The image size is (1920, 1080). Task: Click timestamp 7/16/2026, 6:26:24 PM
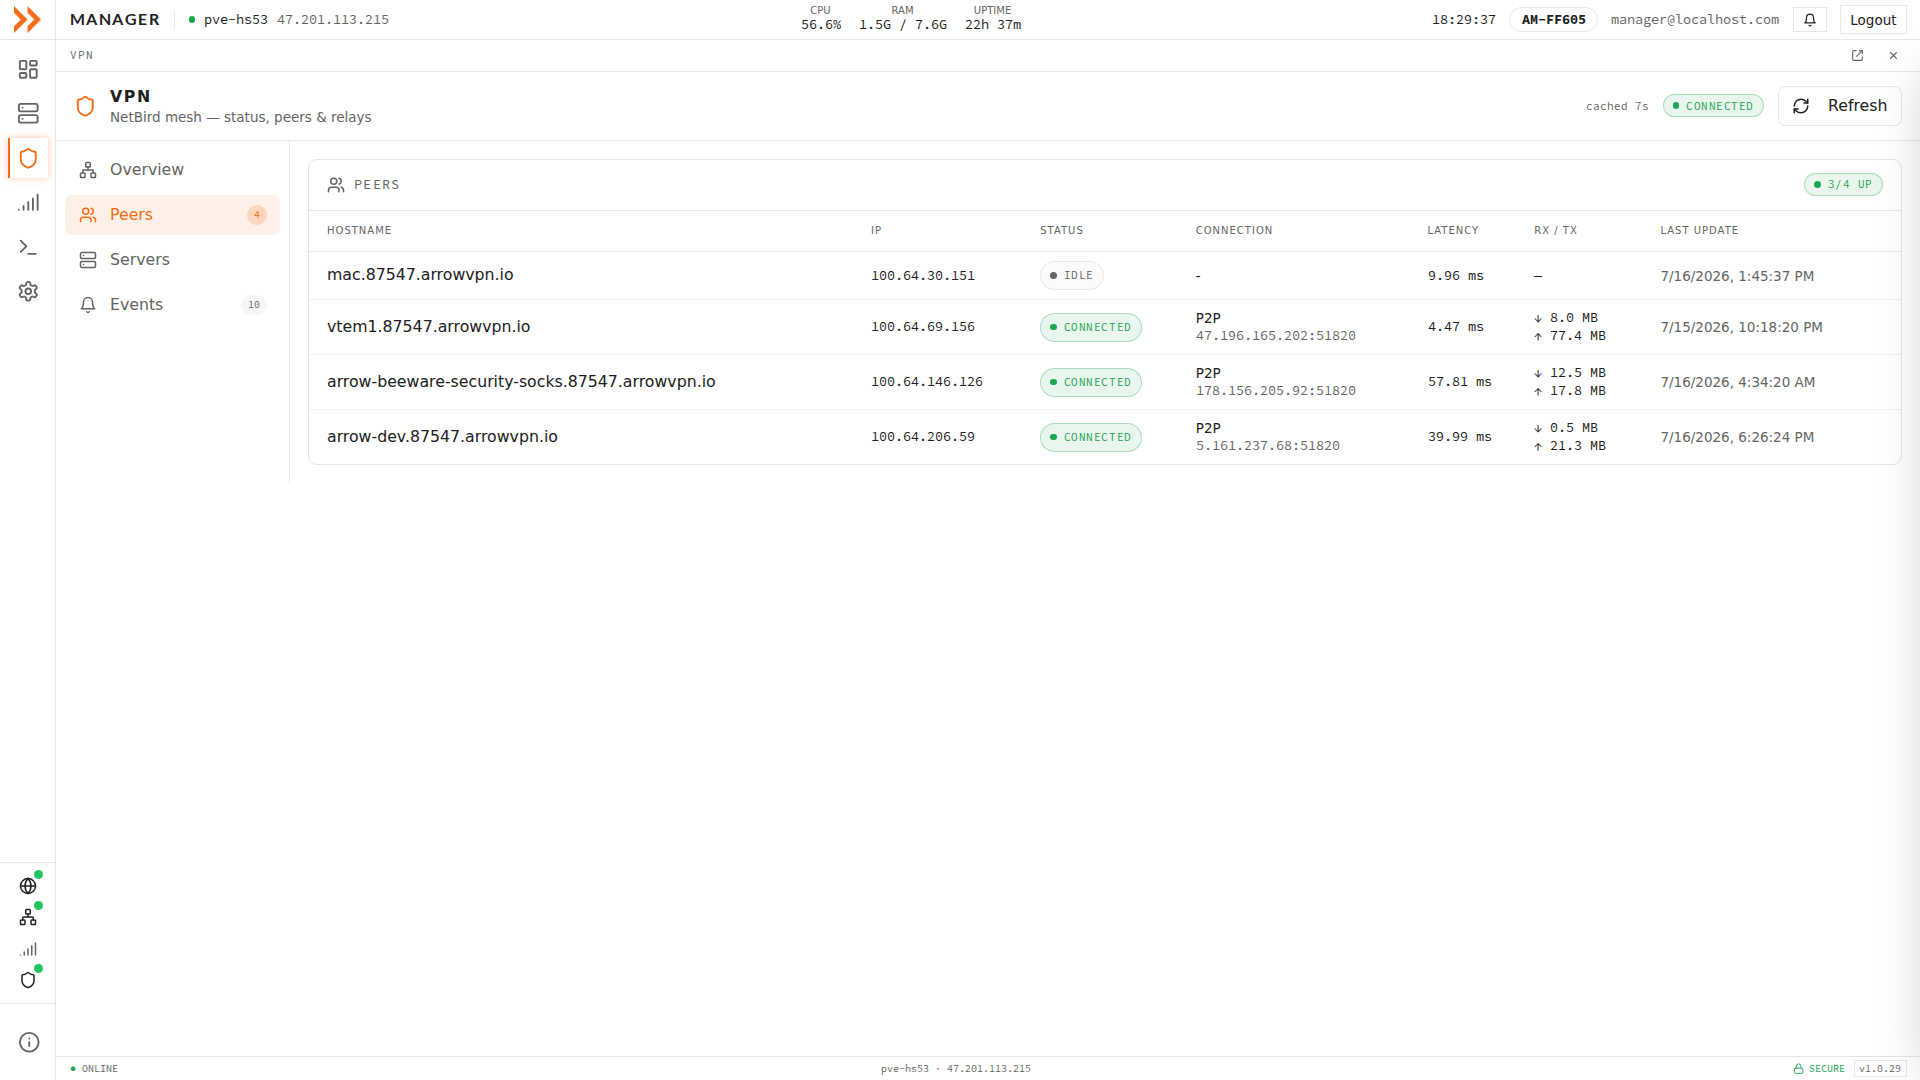[1737, 437]
